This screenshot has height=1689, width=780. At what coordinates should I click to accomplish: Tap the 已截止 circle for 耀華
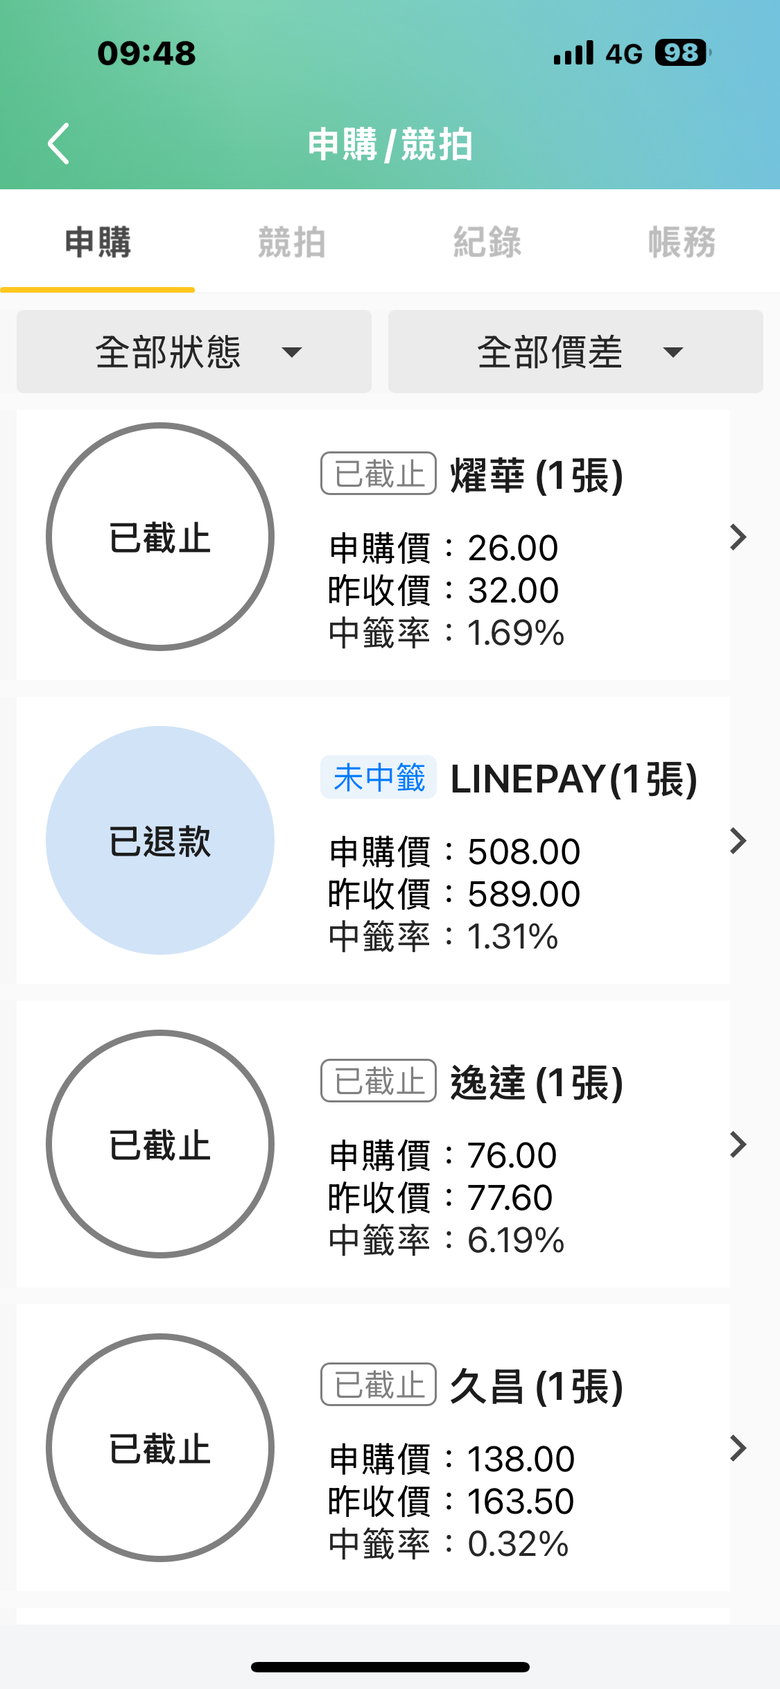point(160,537)
